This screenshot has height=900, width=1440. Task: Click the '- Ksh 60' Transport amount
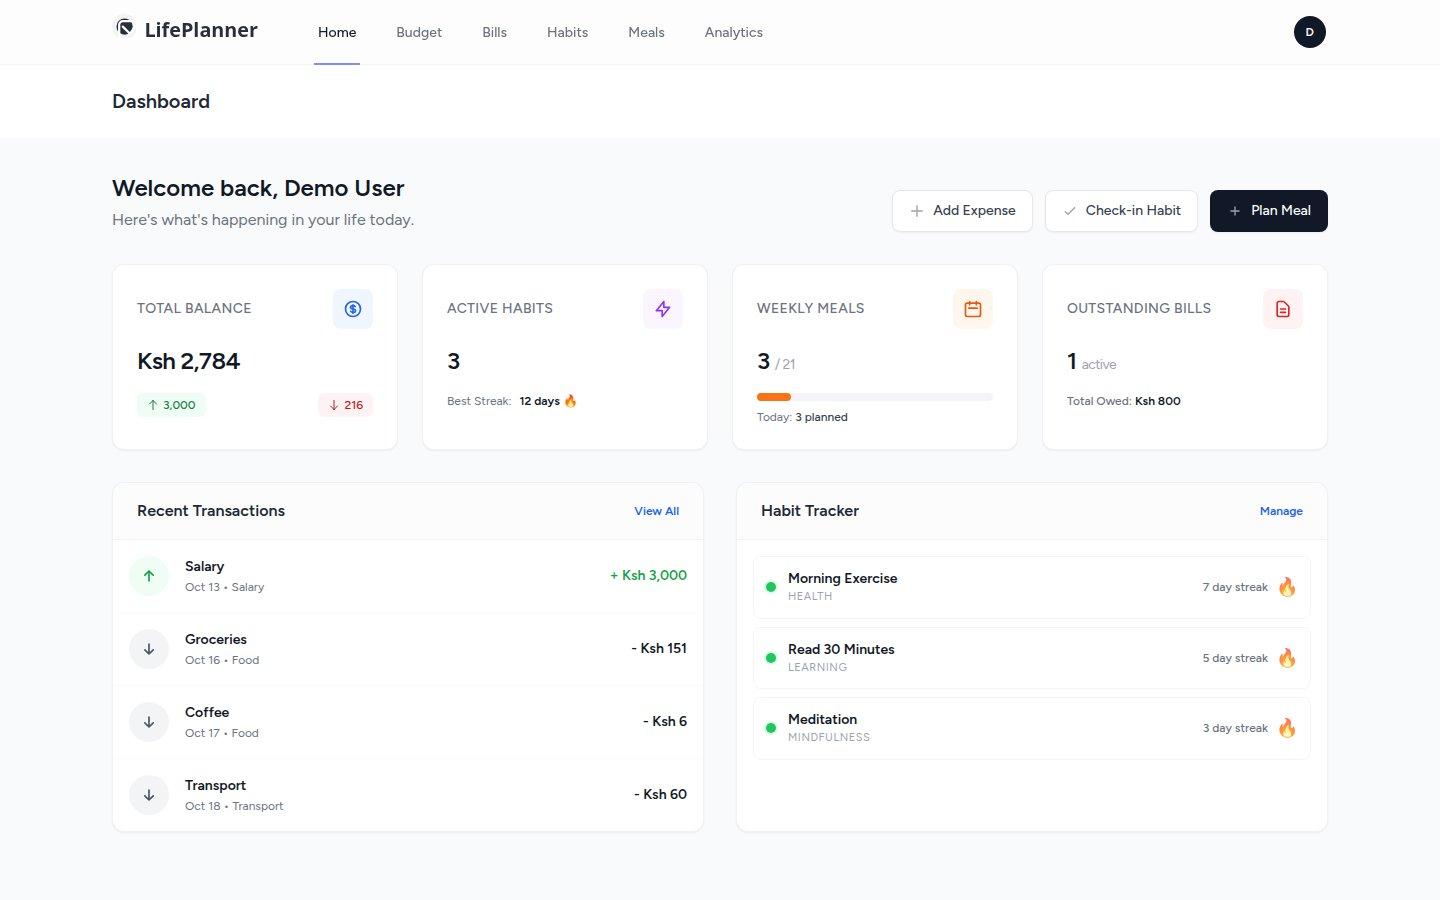661,794
